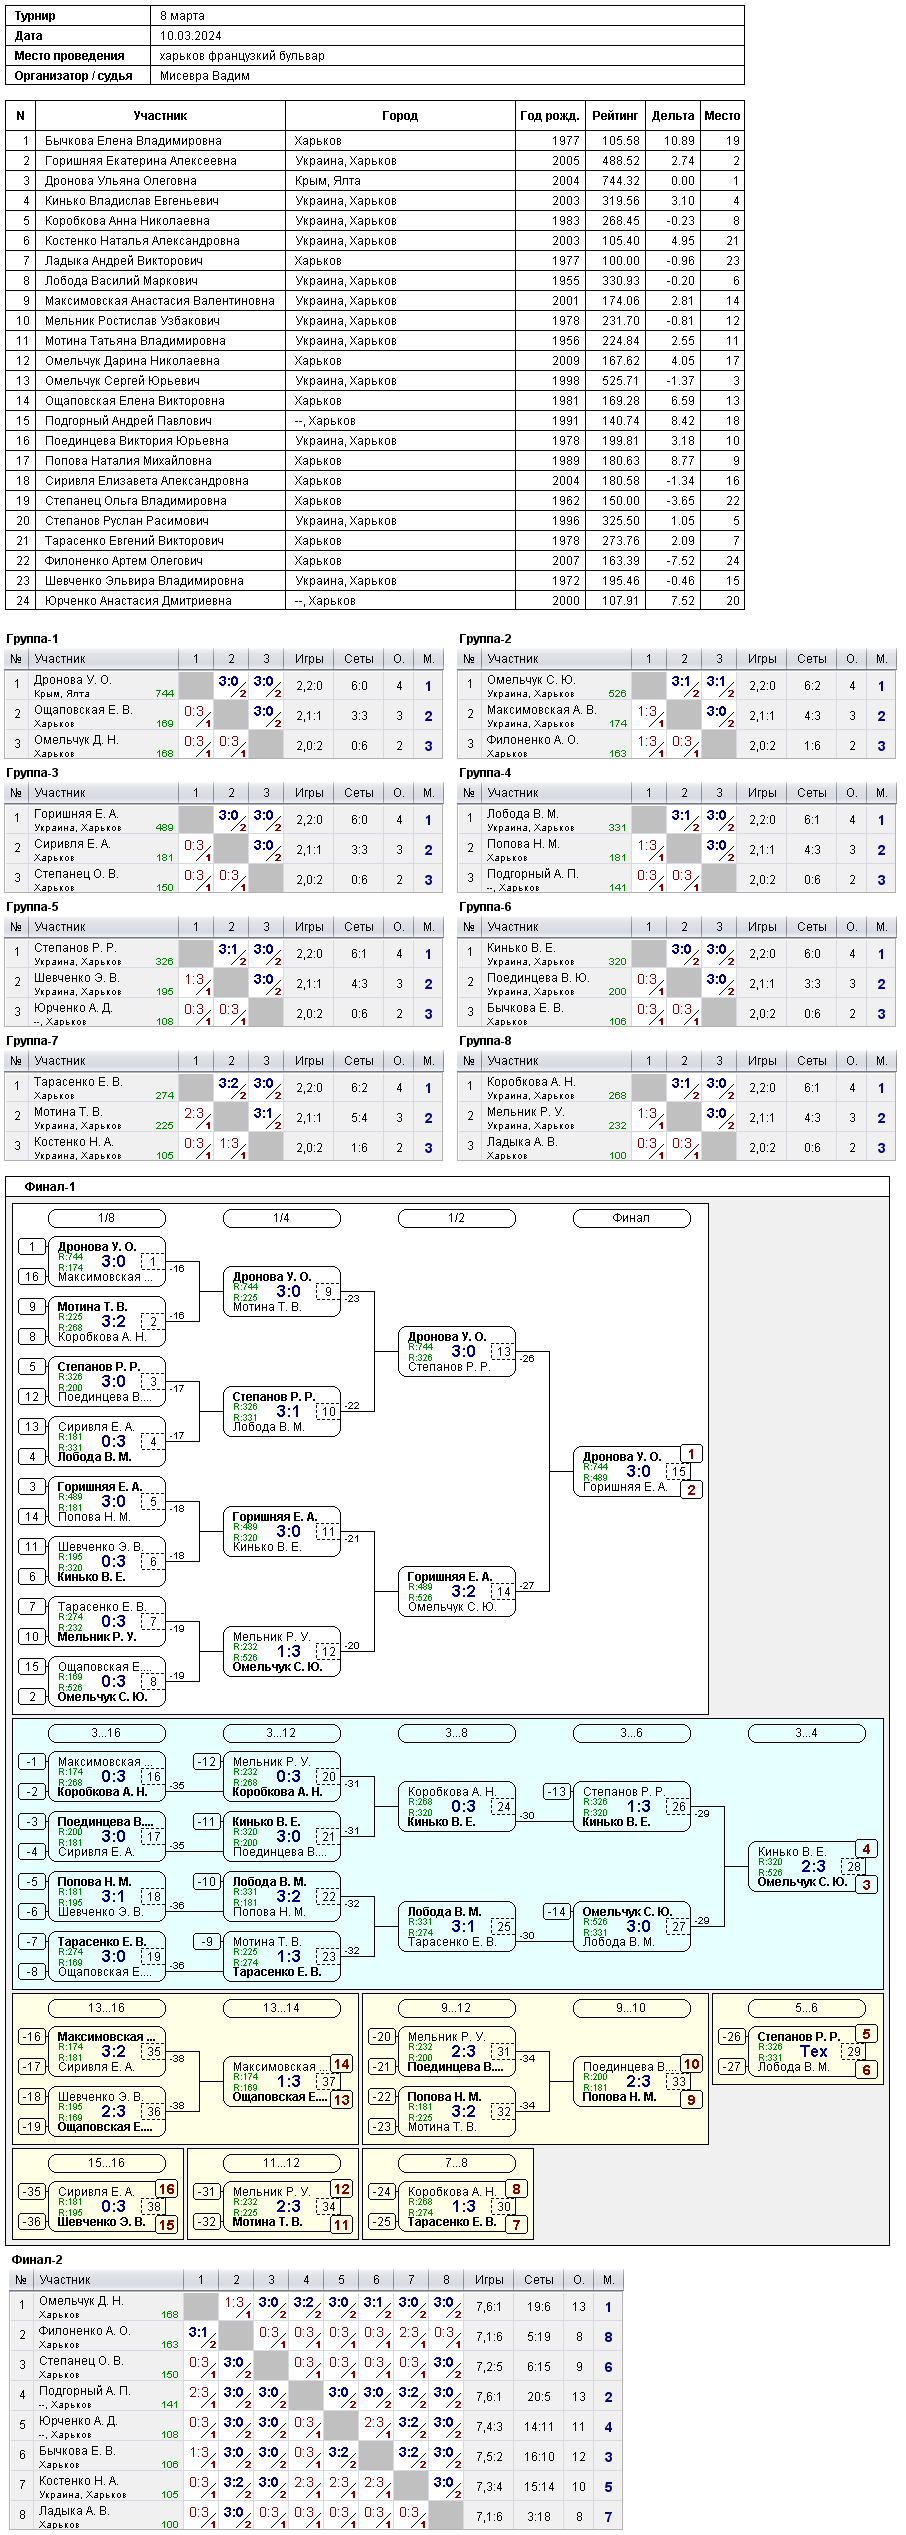This screenshot has height=2535, width=906.
Task: Click the '3...12' round label
Action: pos(282,1733)
